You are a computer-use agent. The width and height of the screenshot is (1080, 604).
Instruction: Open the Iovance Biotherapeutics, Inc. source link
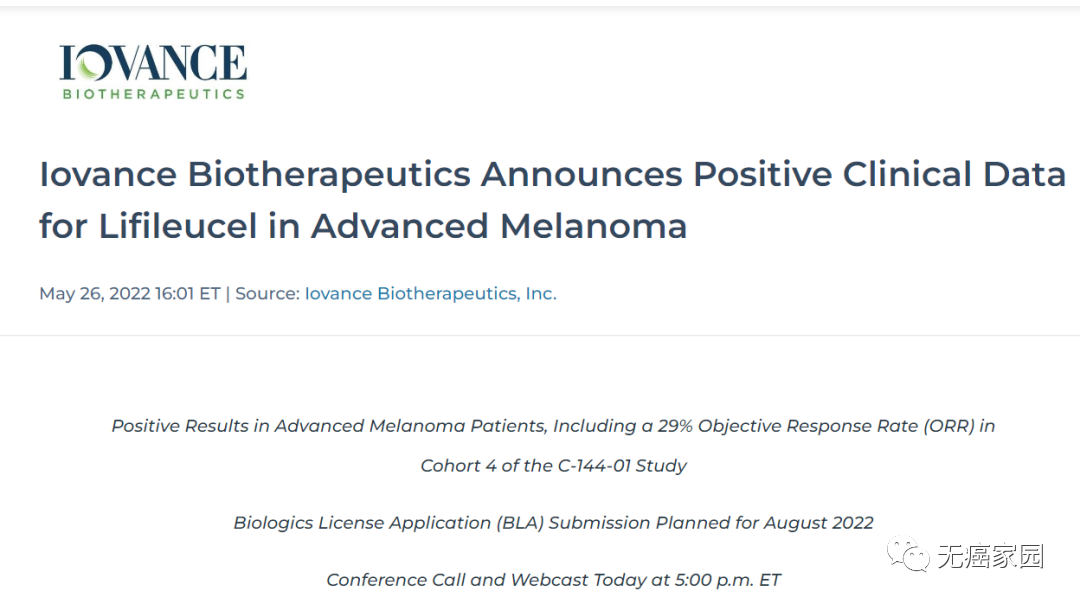click(x=430, y=294)
